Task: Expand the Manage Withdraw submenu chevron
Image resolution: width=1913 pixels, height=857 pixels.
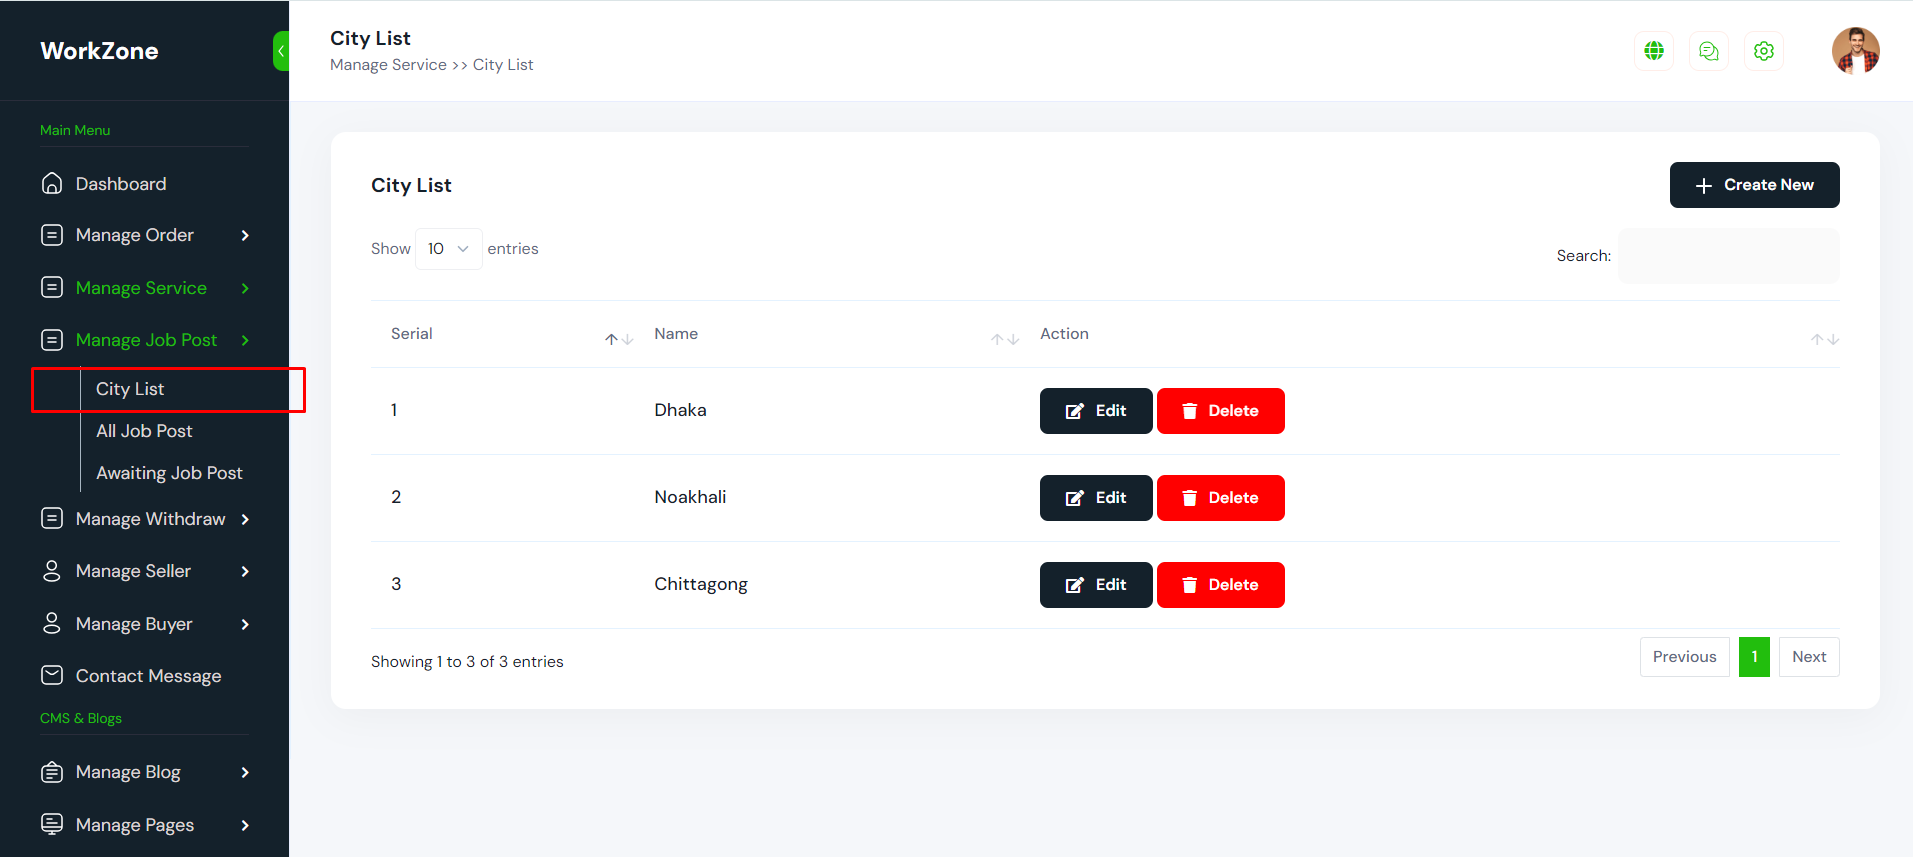Action: [x=245, y=519]
